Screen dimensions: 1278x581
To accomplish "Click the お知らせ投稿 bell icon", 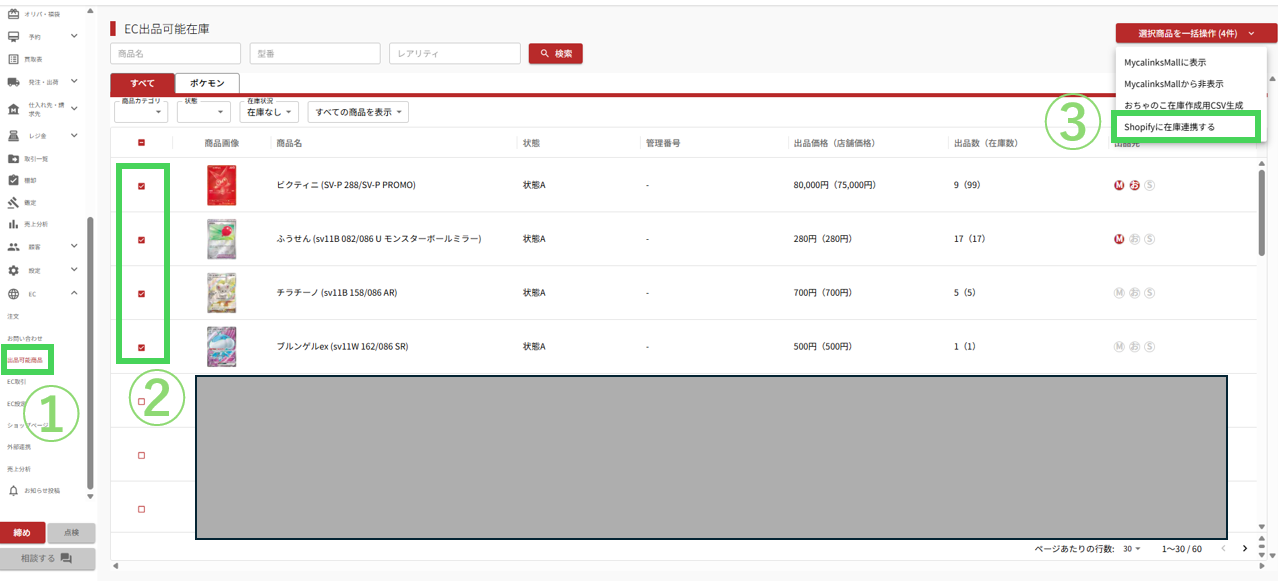I will [x=14, y=491].
